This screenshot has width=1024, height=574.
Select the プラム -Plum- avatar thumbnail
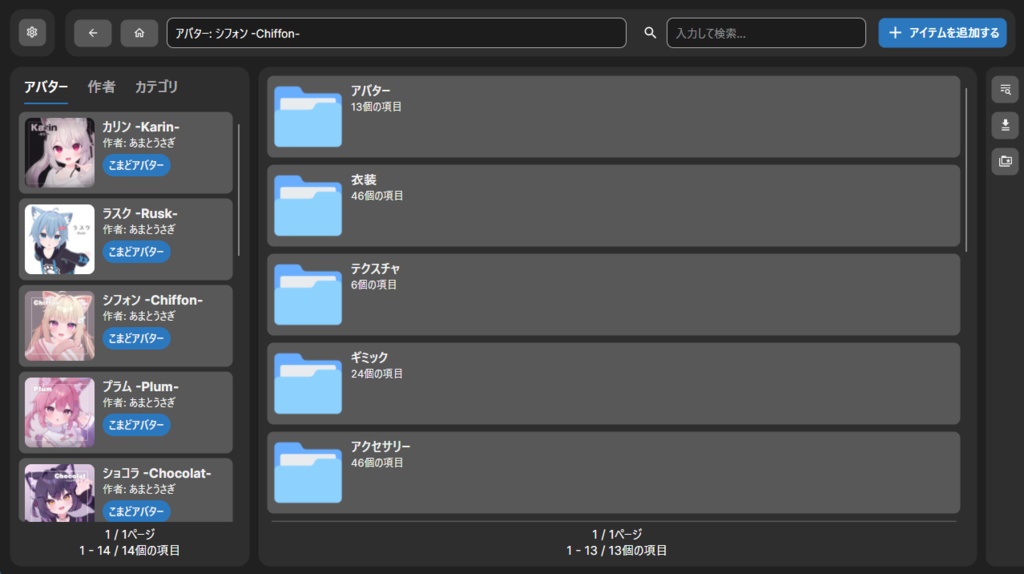[59, 412]
